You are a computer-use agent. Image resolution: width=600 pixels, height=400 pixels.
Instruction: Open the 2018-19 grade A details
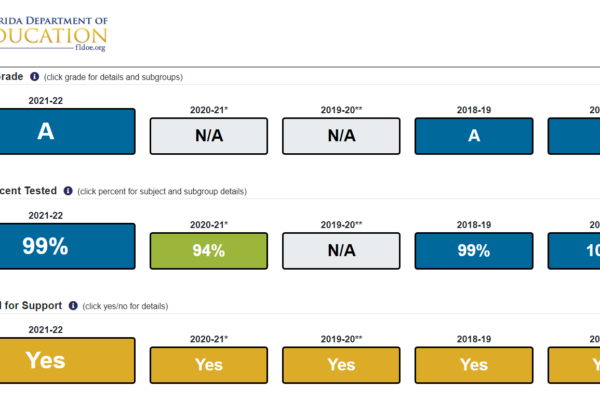click(x=473, y=136)
